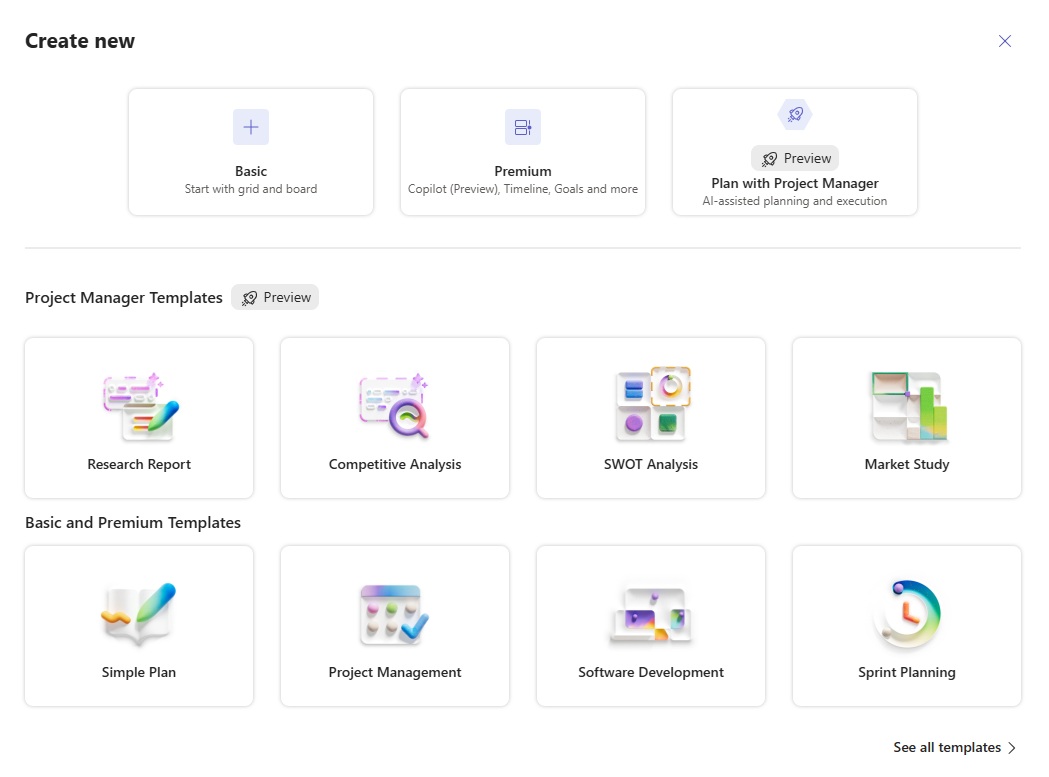
Task: Open the See all templates link
Action: point(946,747)
